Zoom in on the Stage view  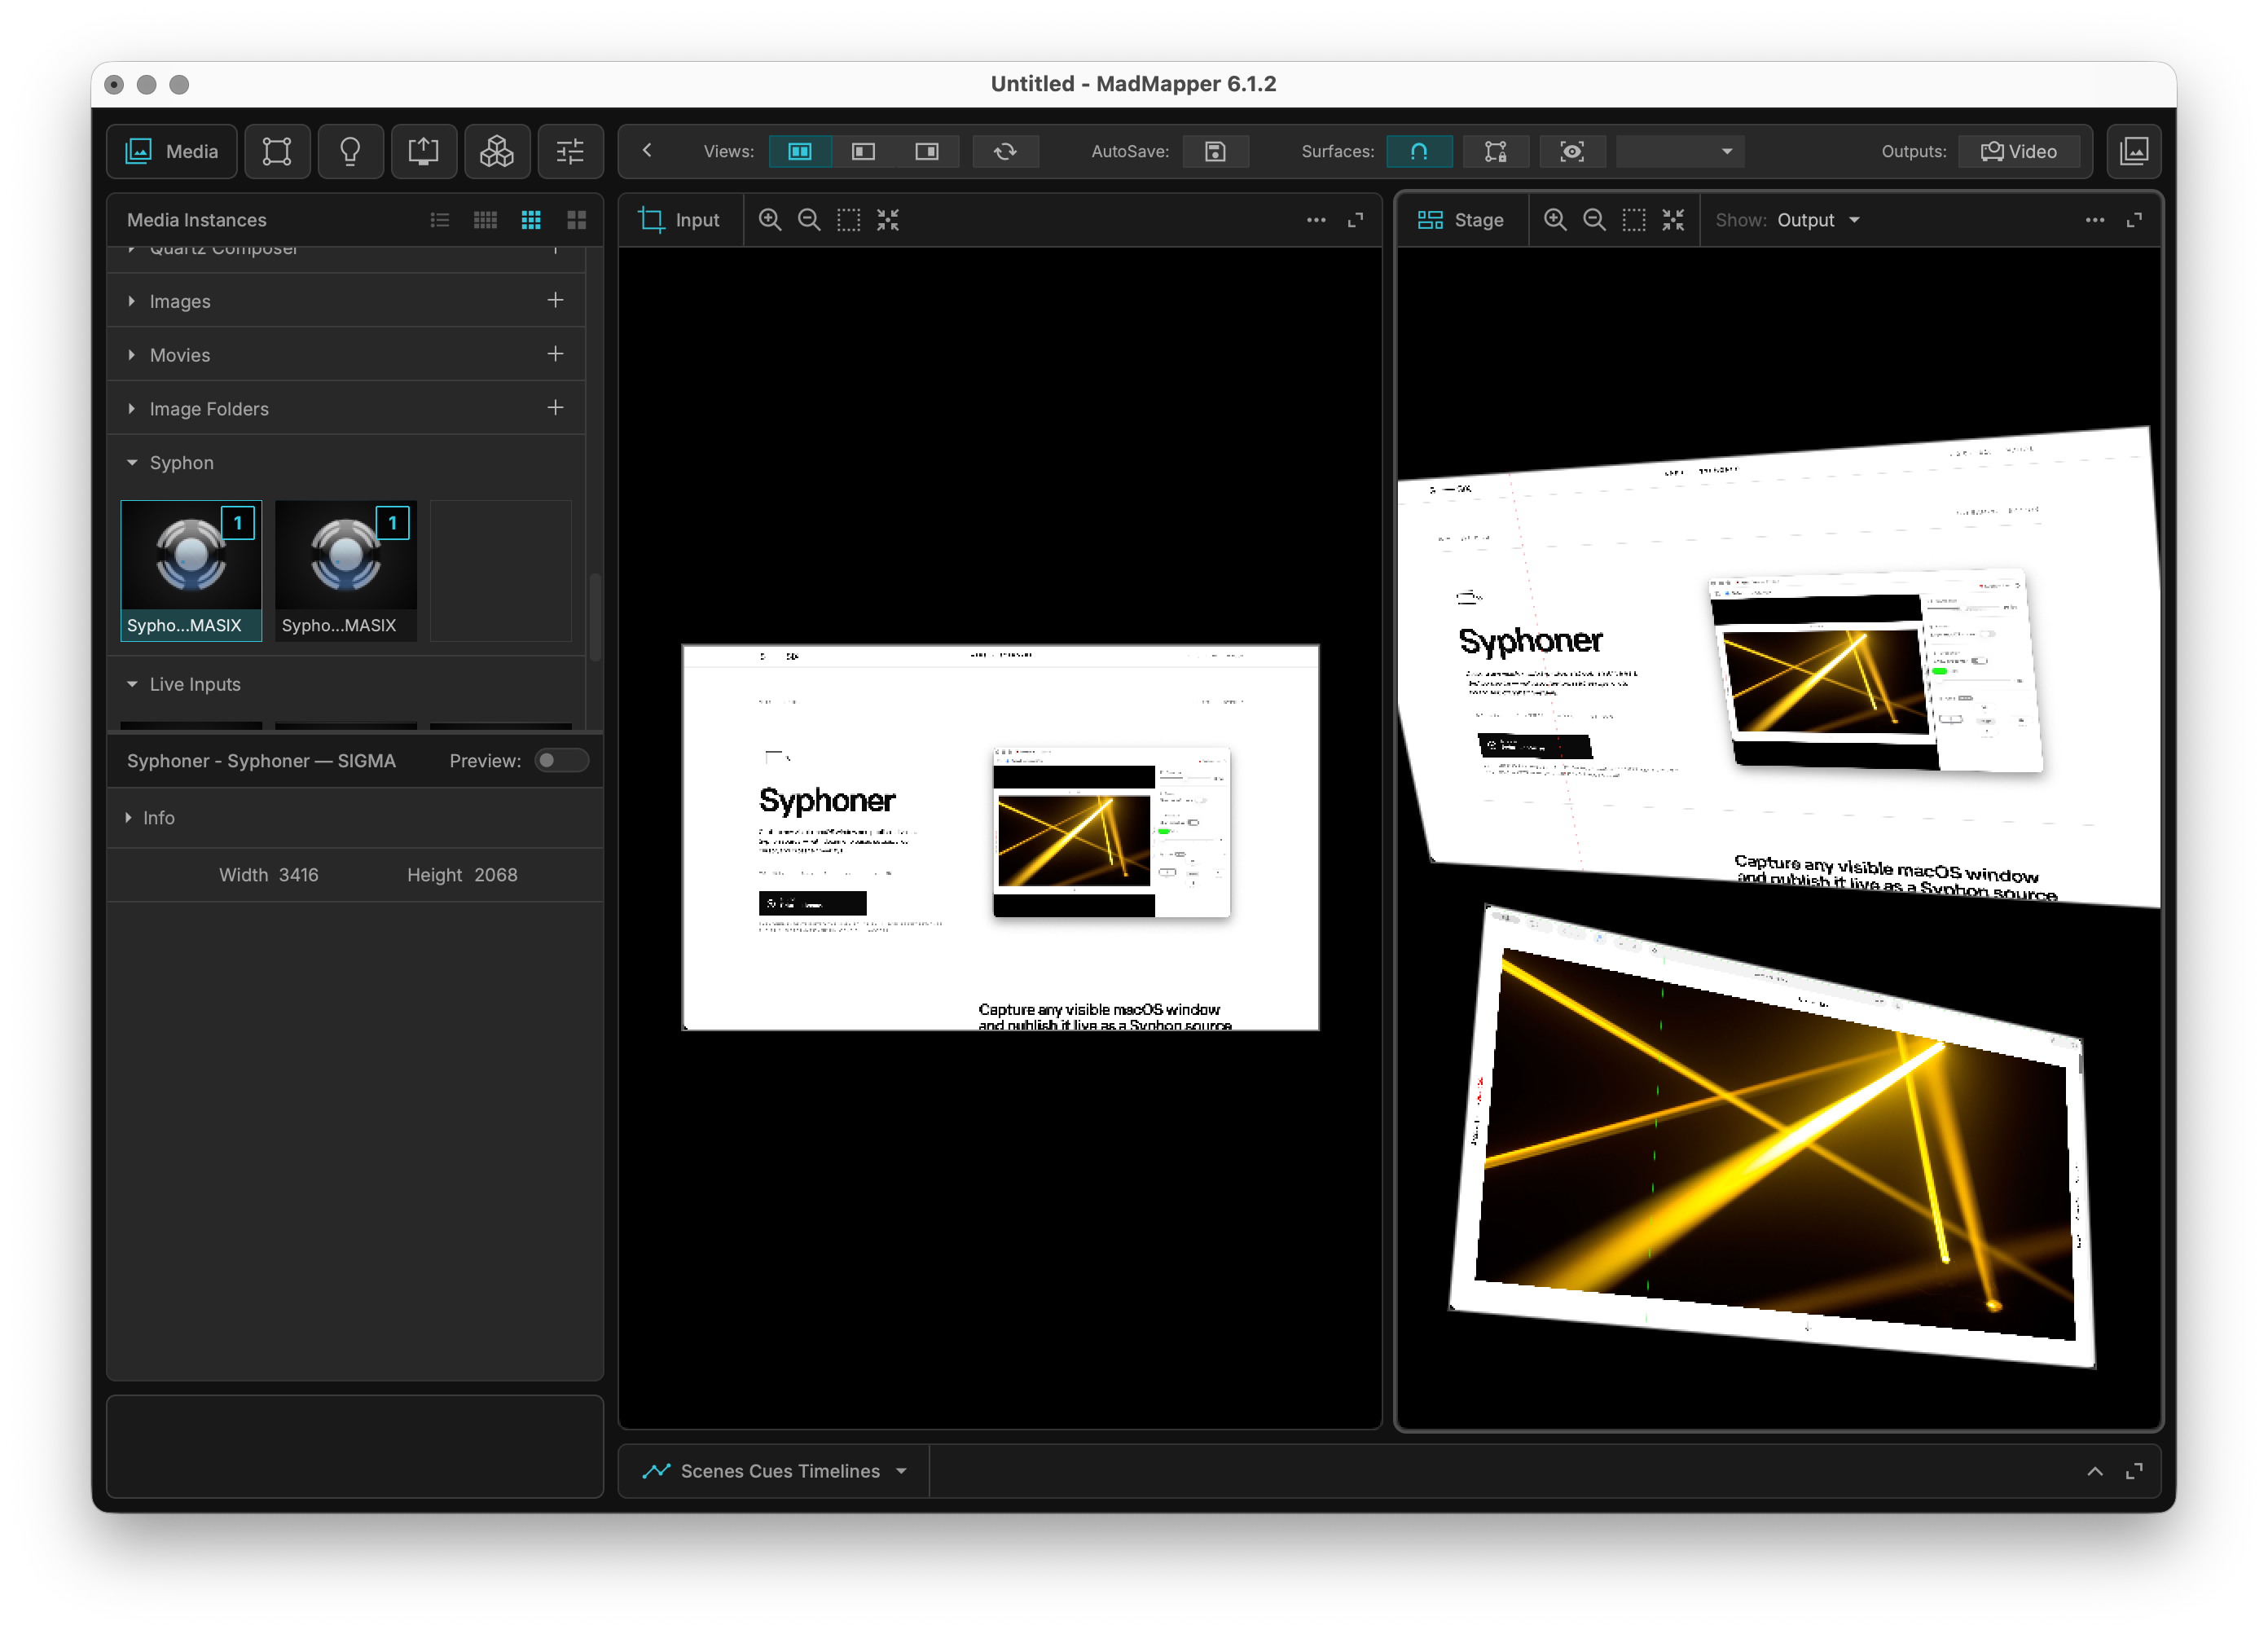1555,220
